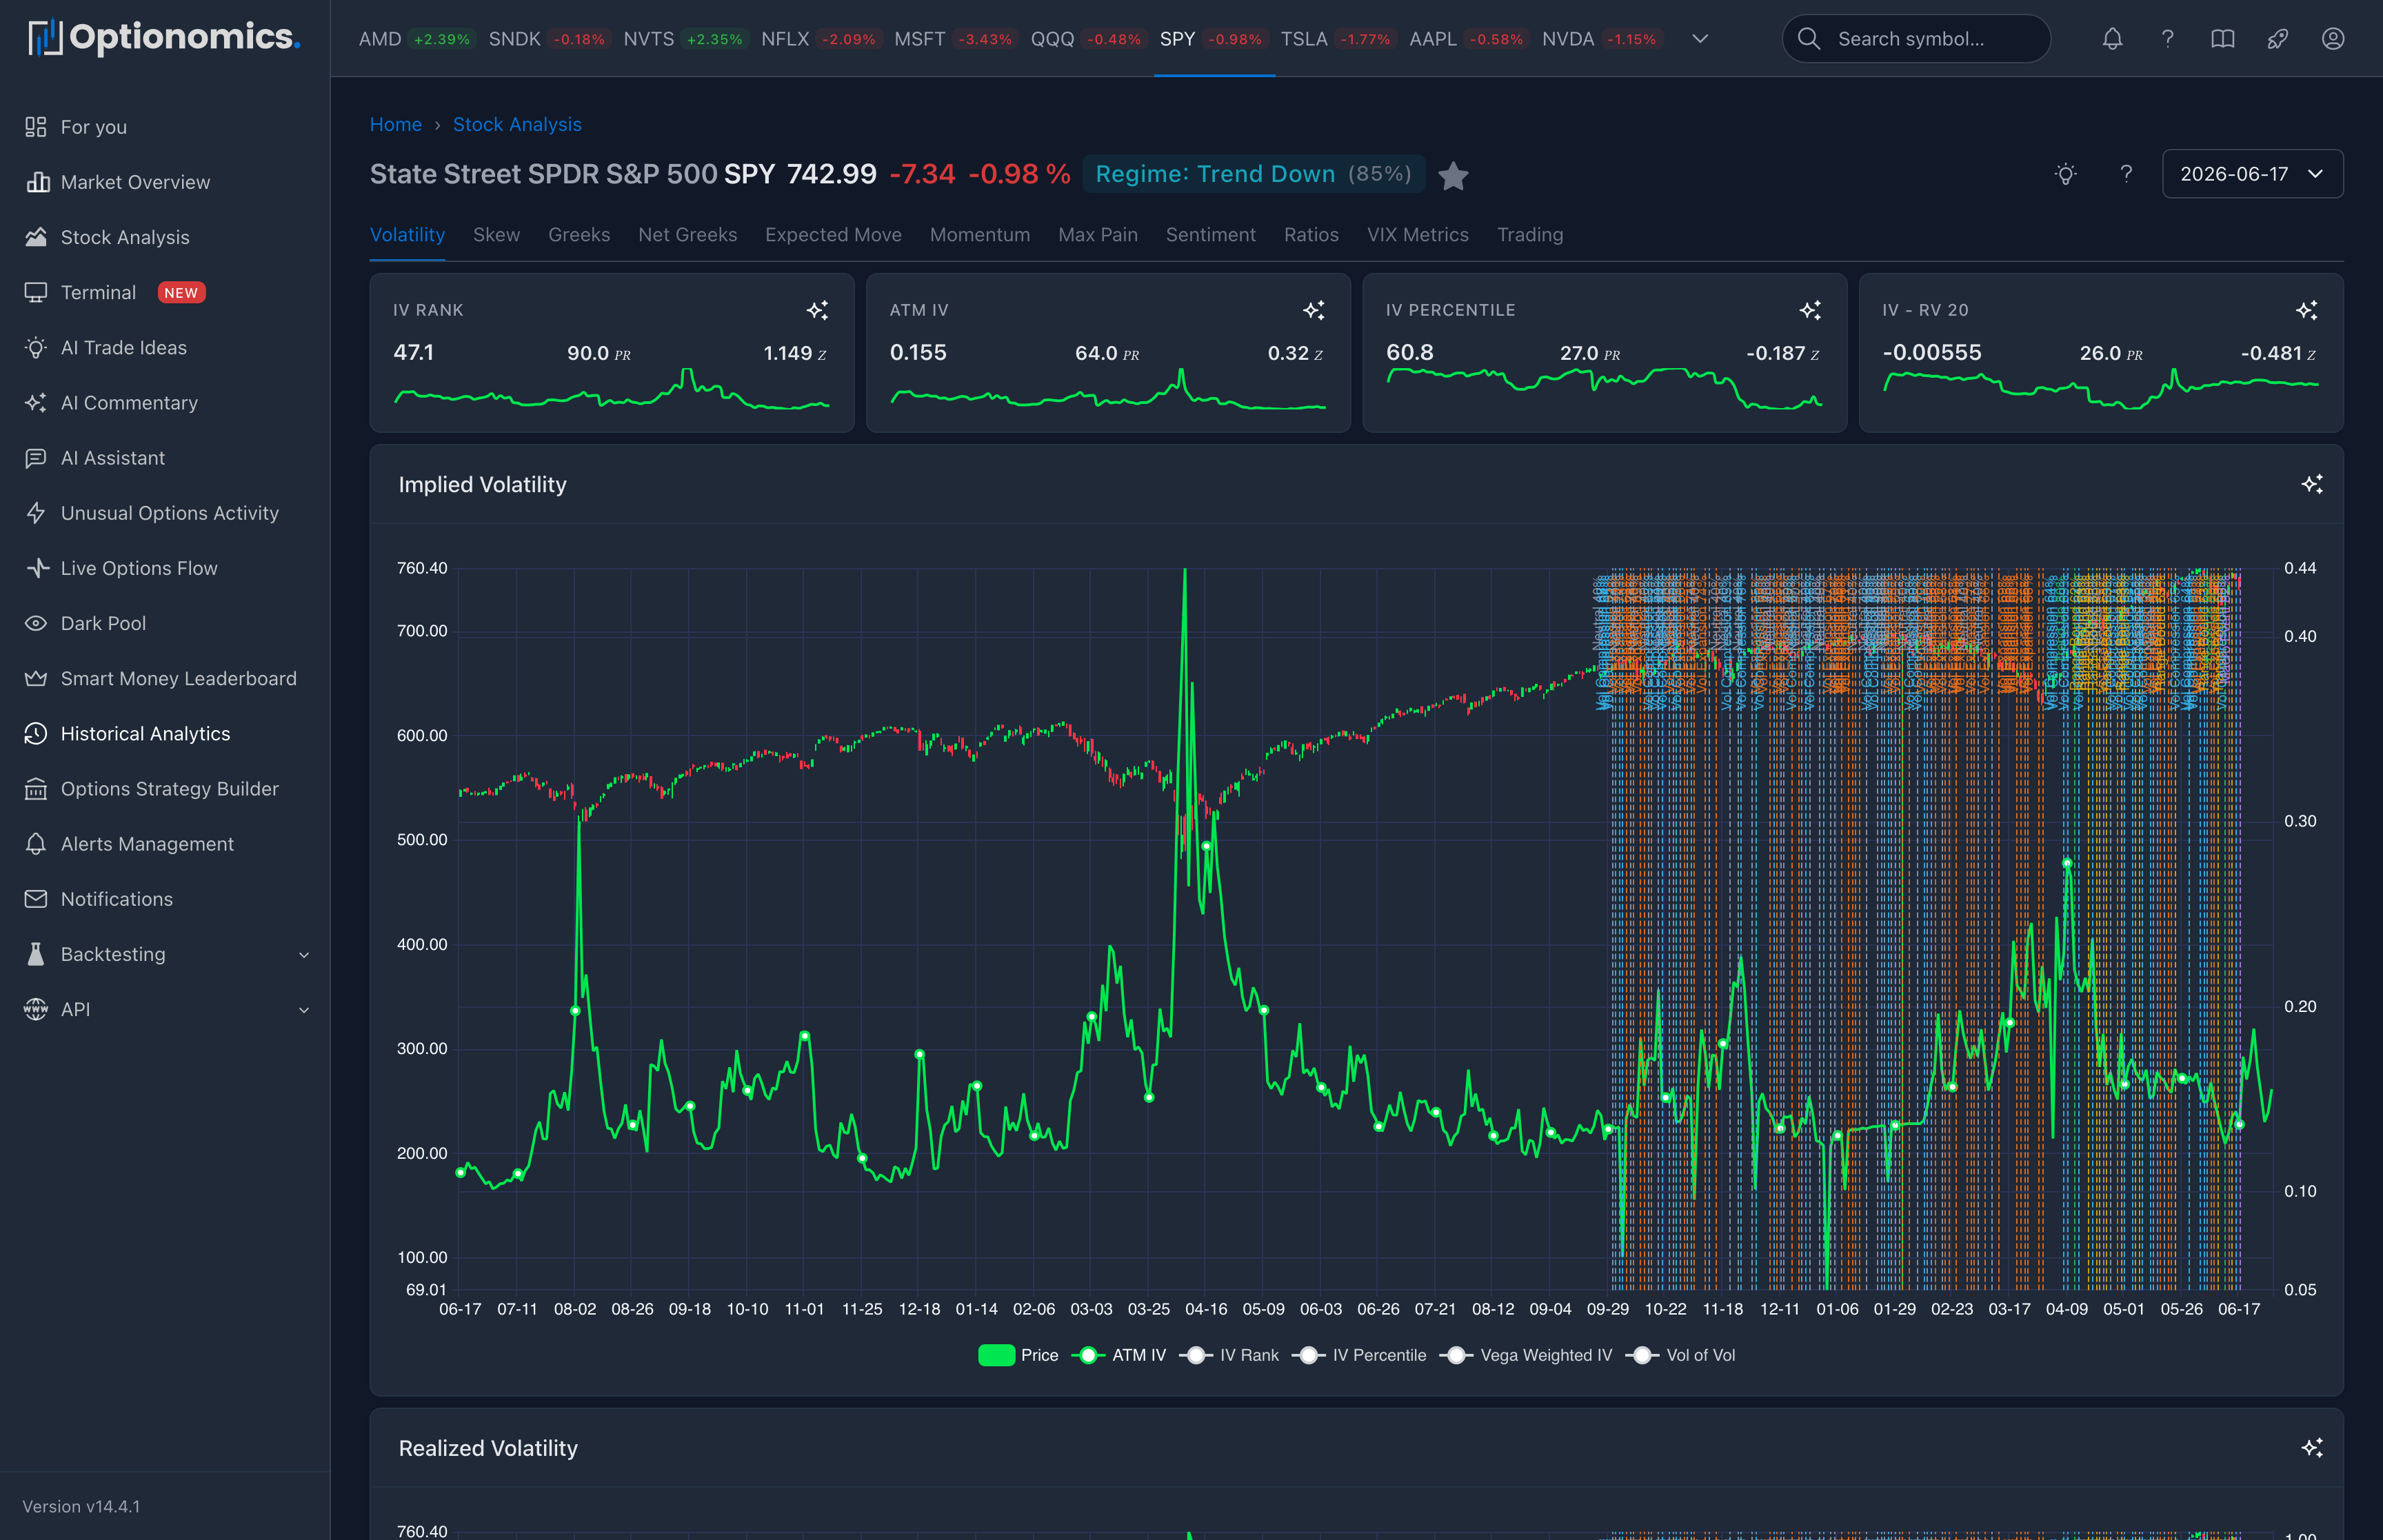This screenshot has width=2383, height=1540.
Task: Open the documentation book icon
Action: tap(2222, 39)
